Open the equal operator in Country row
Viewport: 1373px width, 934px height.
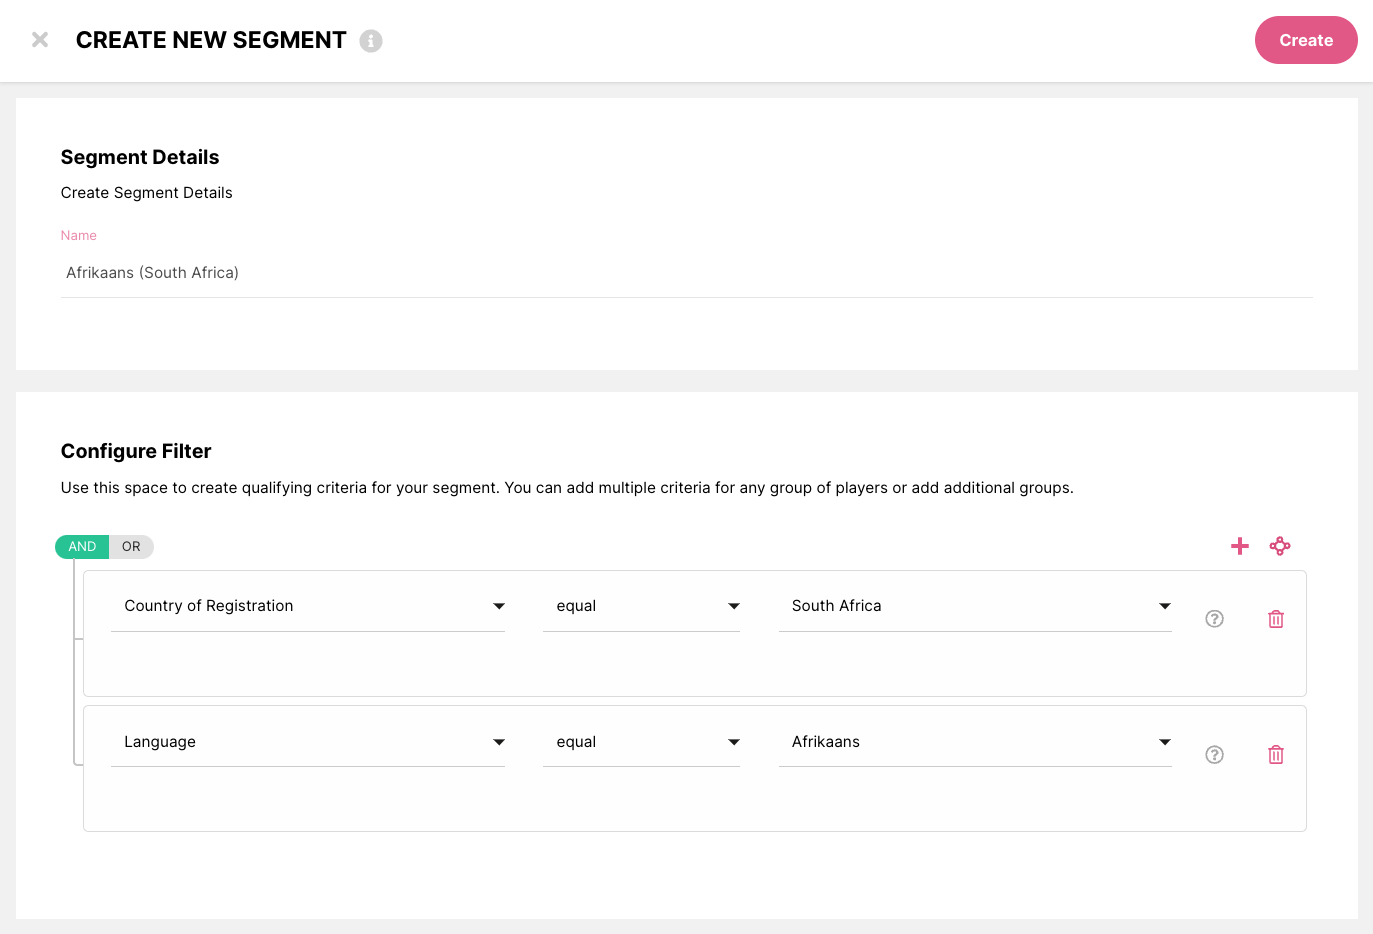click(641, 606)
